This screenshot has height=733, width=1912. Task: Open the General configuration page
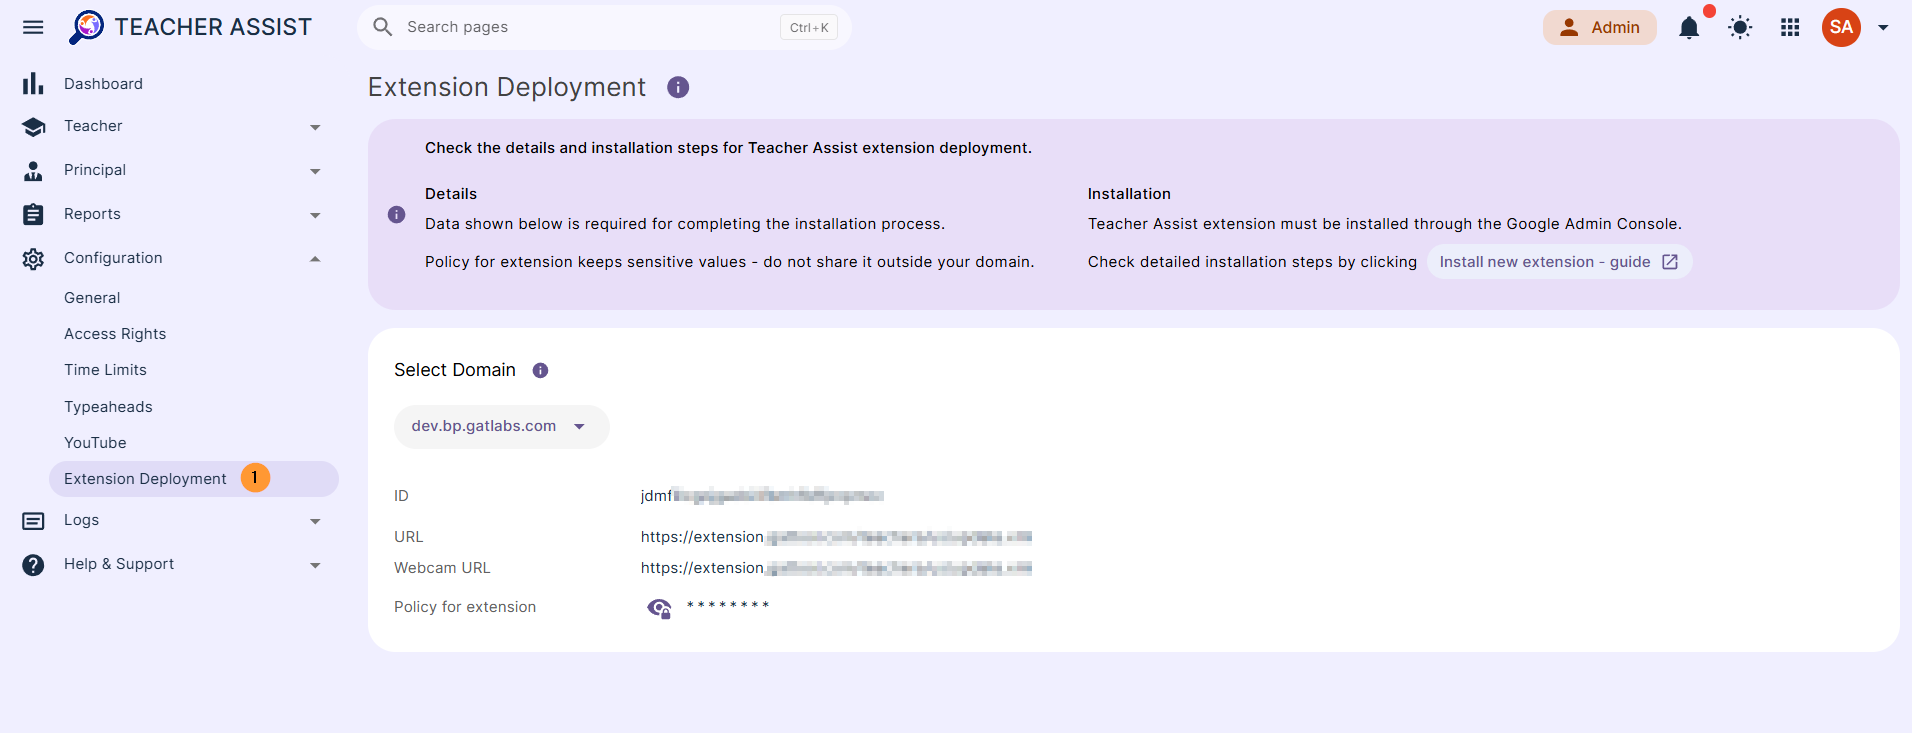coord(92,298)
